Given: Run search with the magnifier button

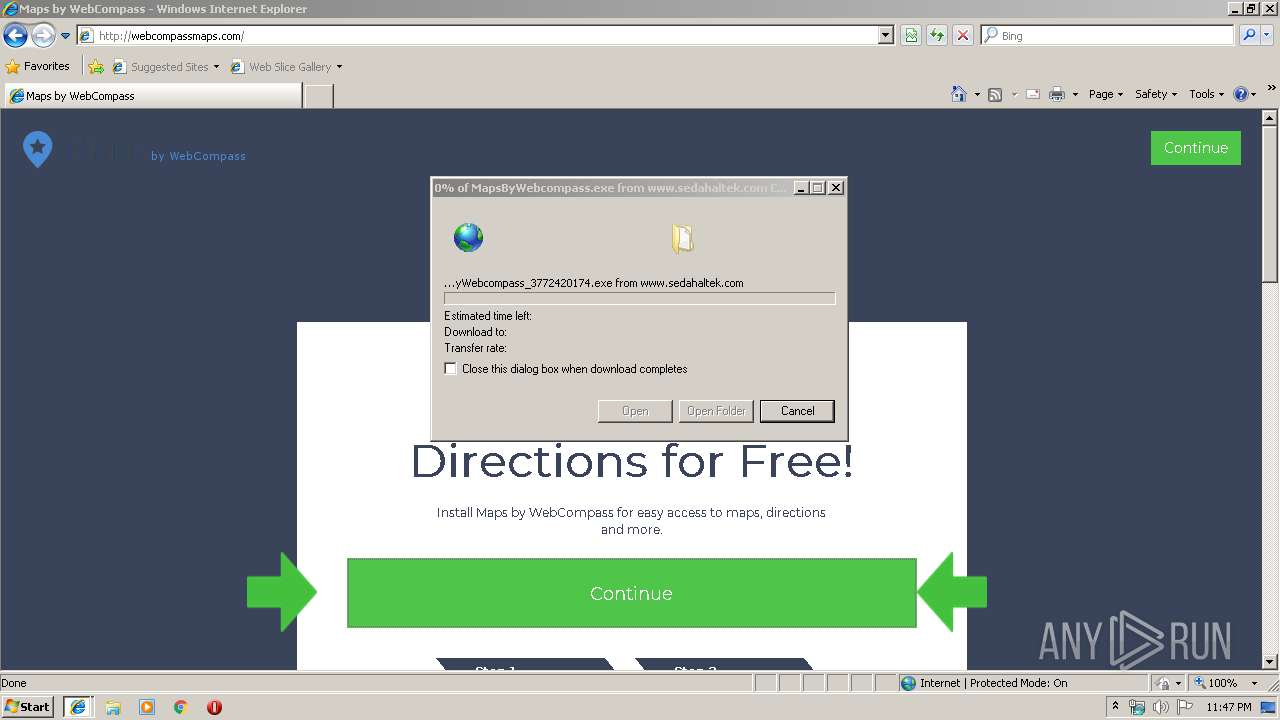Looking at the screenshot, I should (x=1248, y=36).
